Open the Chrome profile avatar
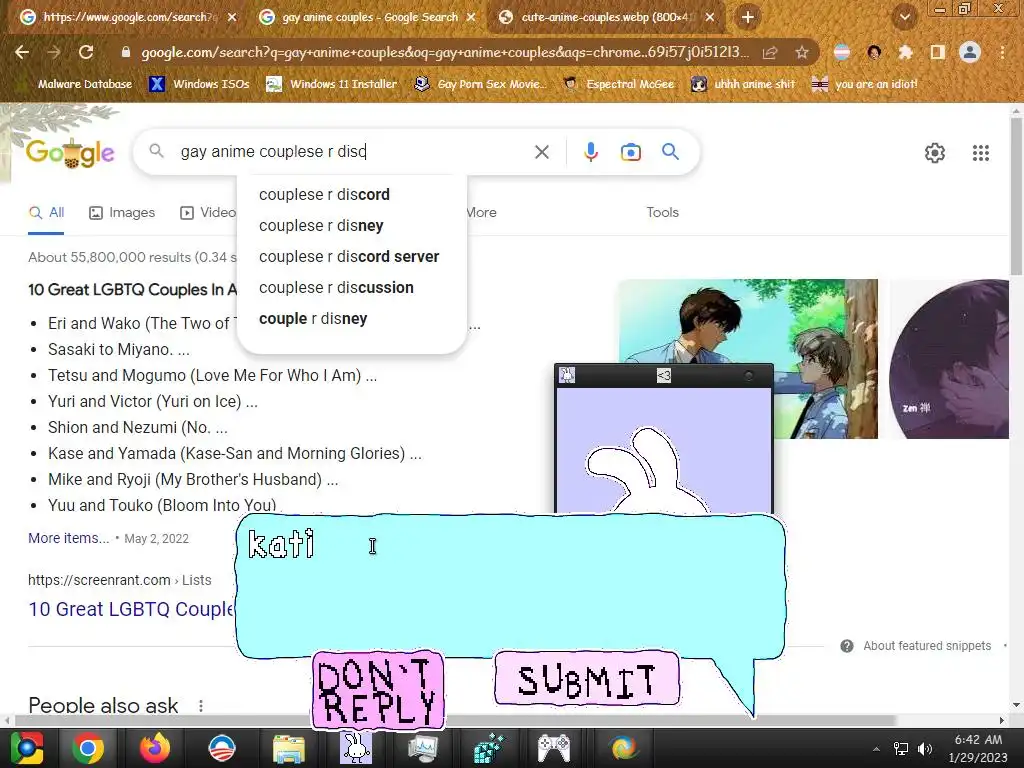 pos(970,52)
